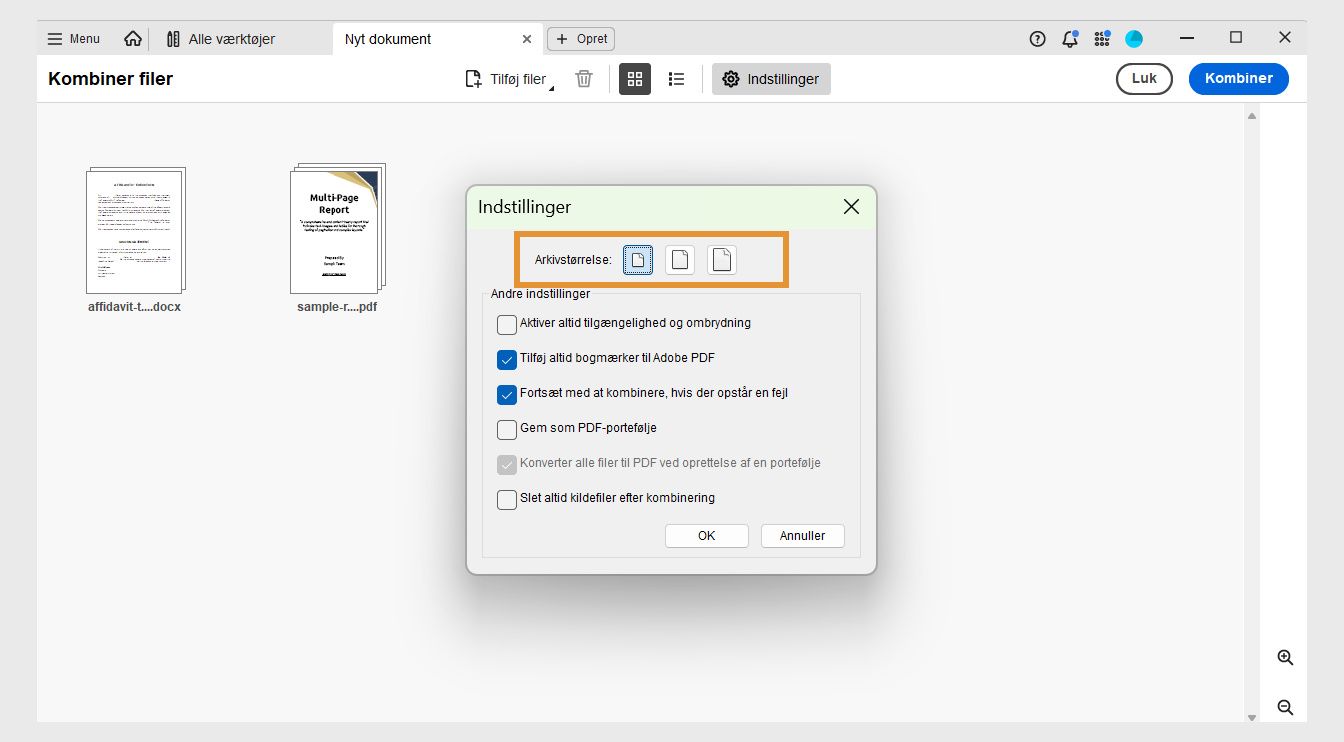Image resolution: width=1344 pixels, height=742 pixels.
Task: Click the Indstillinger toolbar button
Action: tap(771, 79)
